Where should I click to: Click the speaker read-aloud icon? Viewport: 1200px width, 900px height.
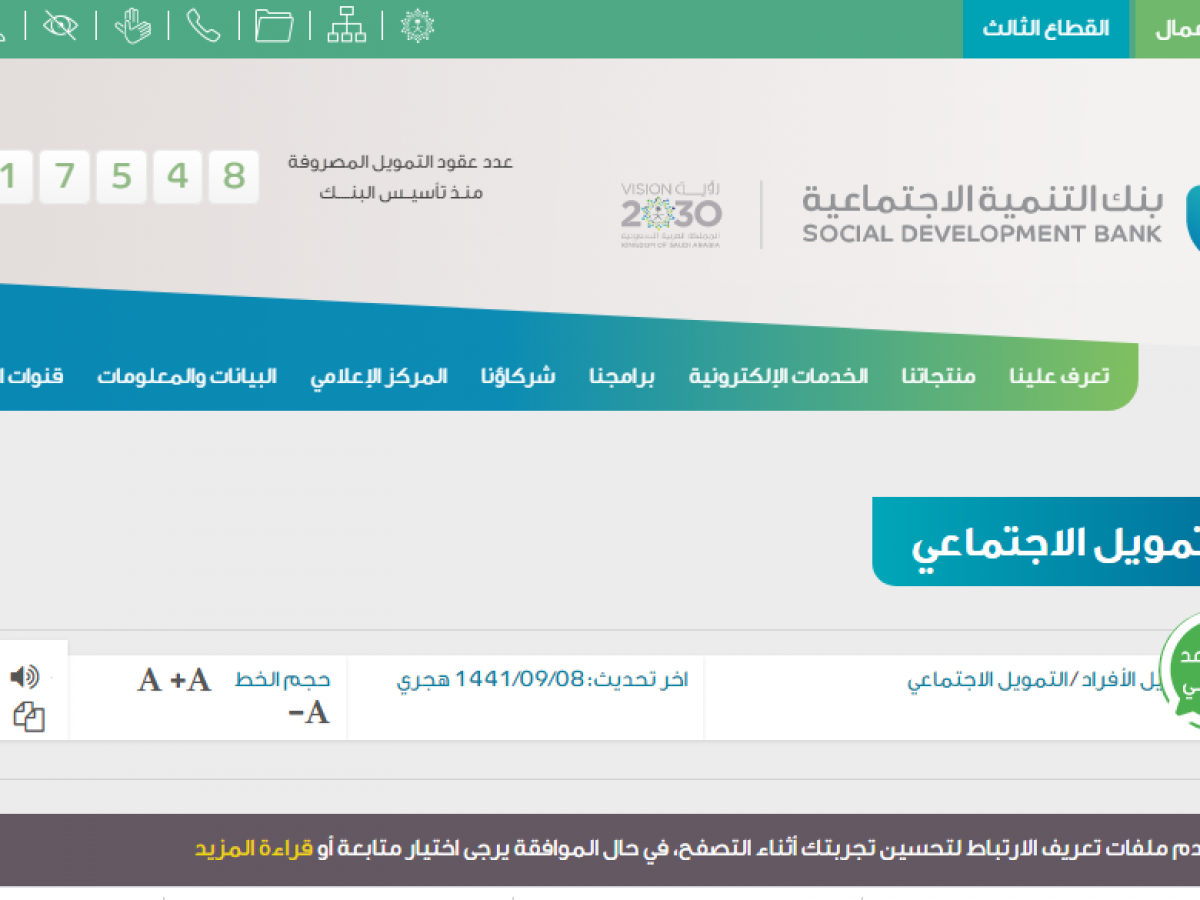coord(24,678)
